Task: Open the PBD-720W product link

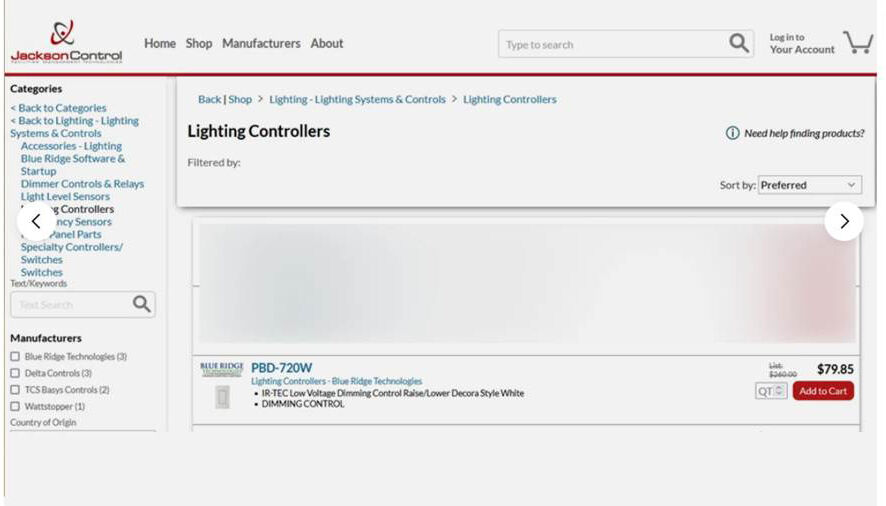Action: (281, 368)
